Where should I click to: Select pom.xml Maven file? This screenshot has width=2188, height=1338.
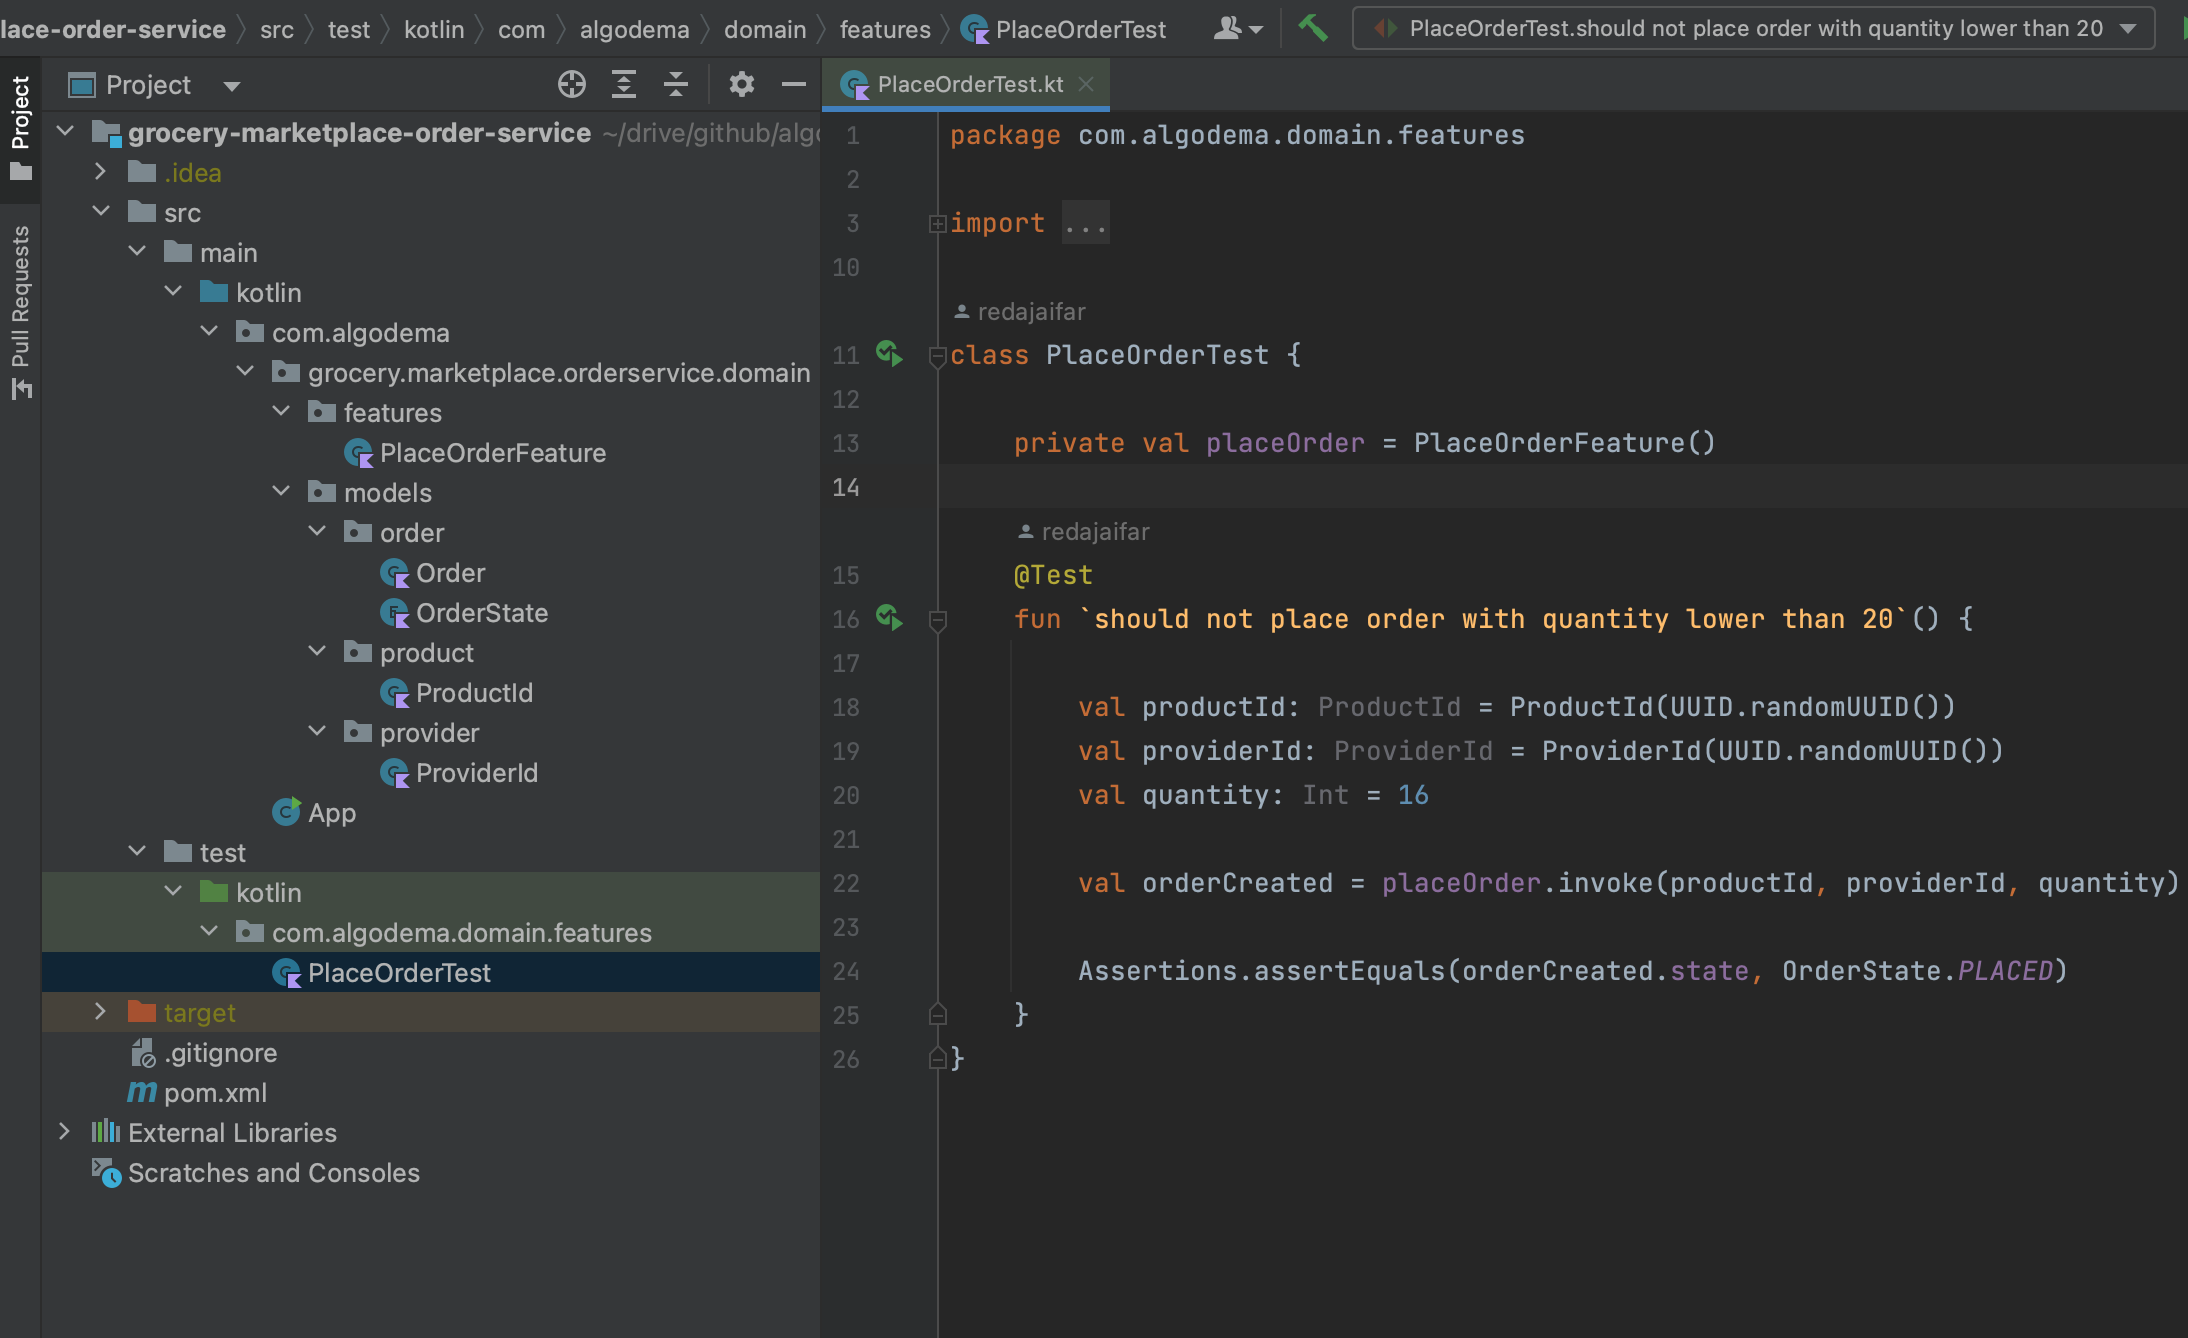coord(198,1093)
